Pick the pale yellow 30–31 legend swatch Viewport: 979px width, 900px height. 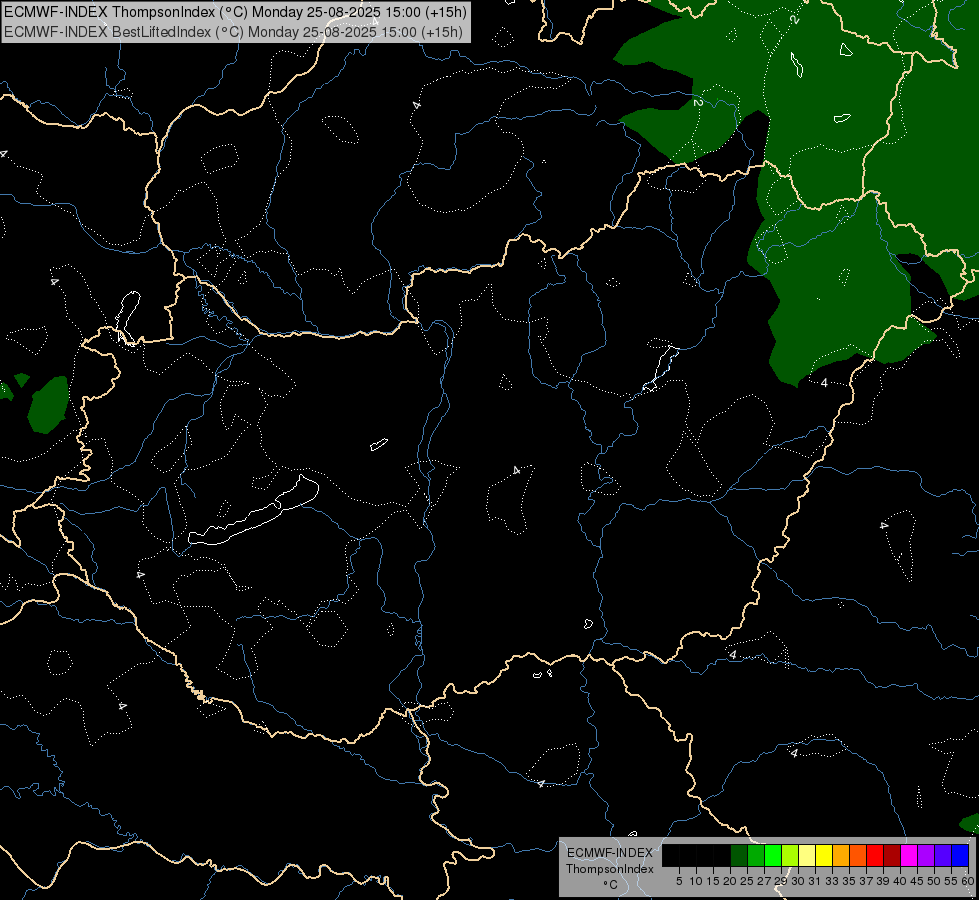(807, 855)
